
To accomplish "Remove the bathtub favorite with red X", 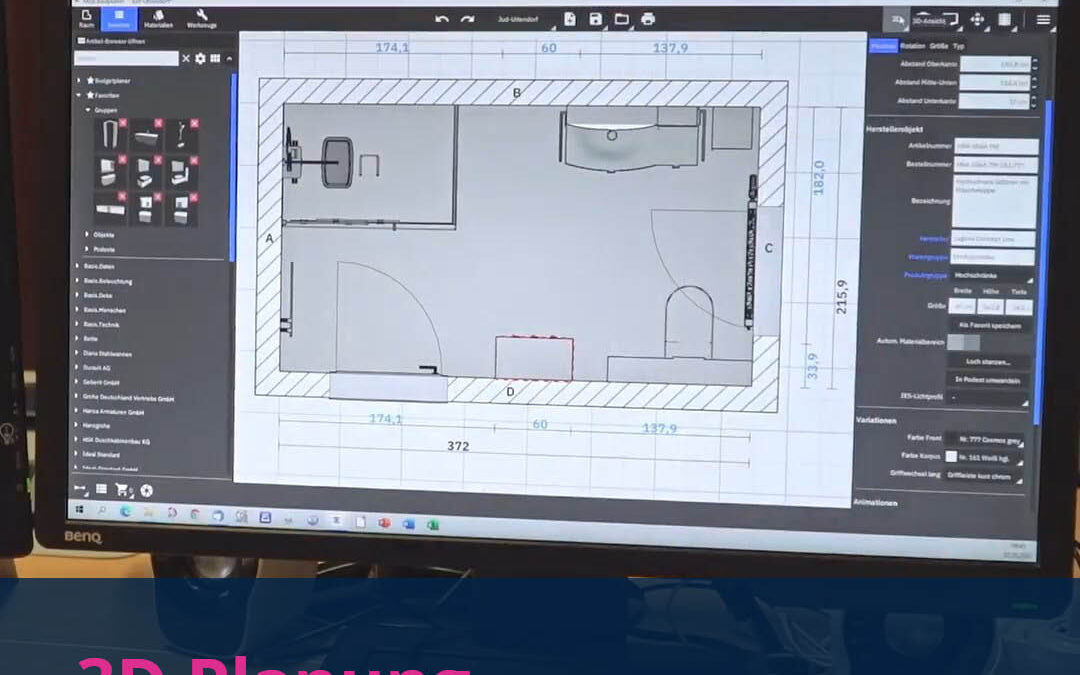I will point(158,123).
